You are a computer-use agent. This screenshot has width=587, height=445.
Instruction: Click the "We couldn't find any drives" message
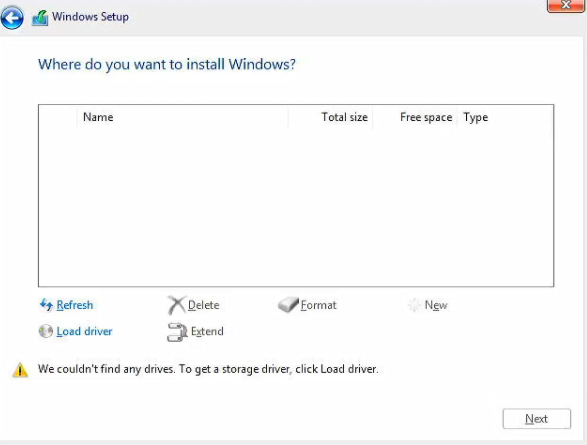(x=208, y=369)
